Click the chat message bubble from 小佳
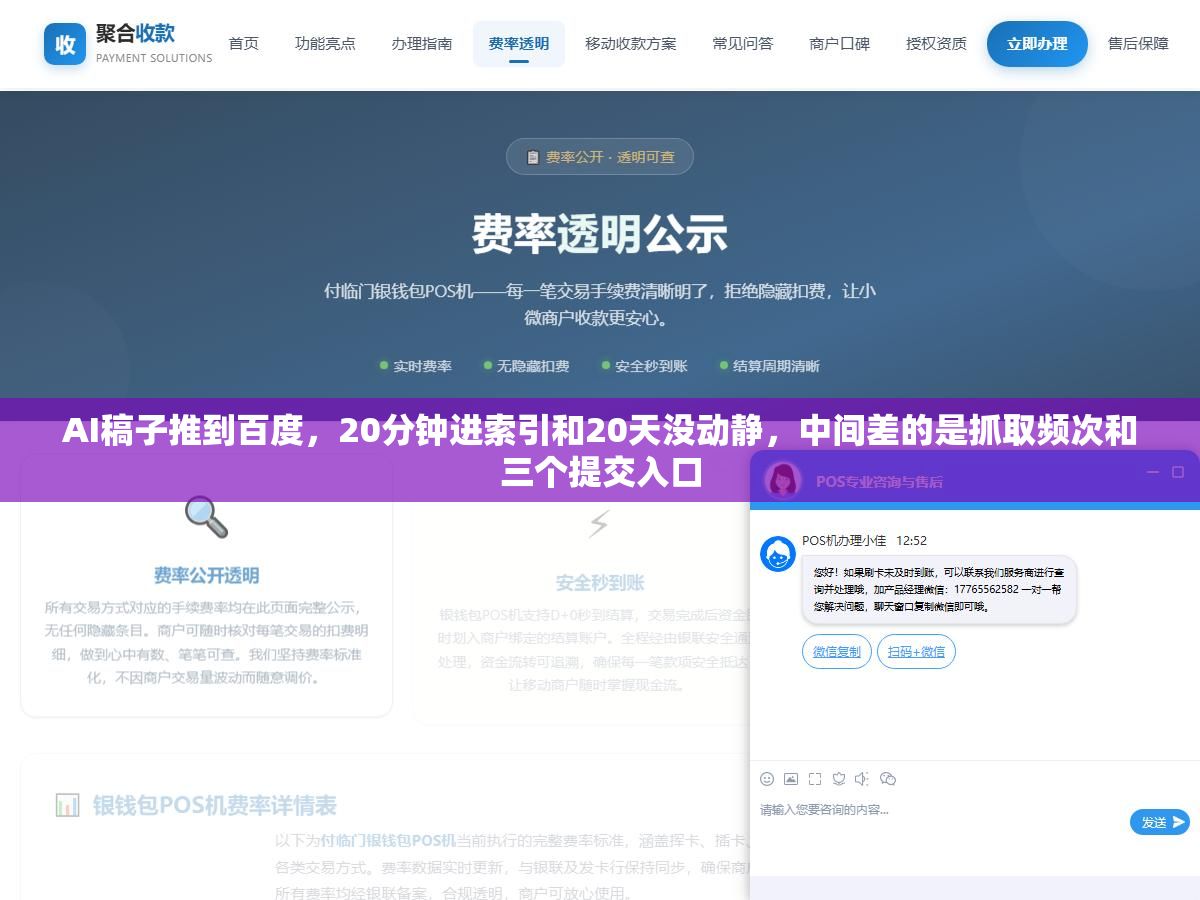This screenshot has width=1200, height=900. click(939, 589)
